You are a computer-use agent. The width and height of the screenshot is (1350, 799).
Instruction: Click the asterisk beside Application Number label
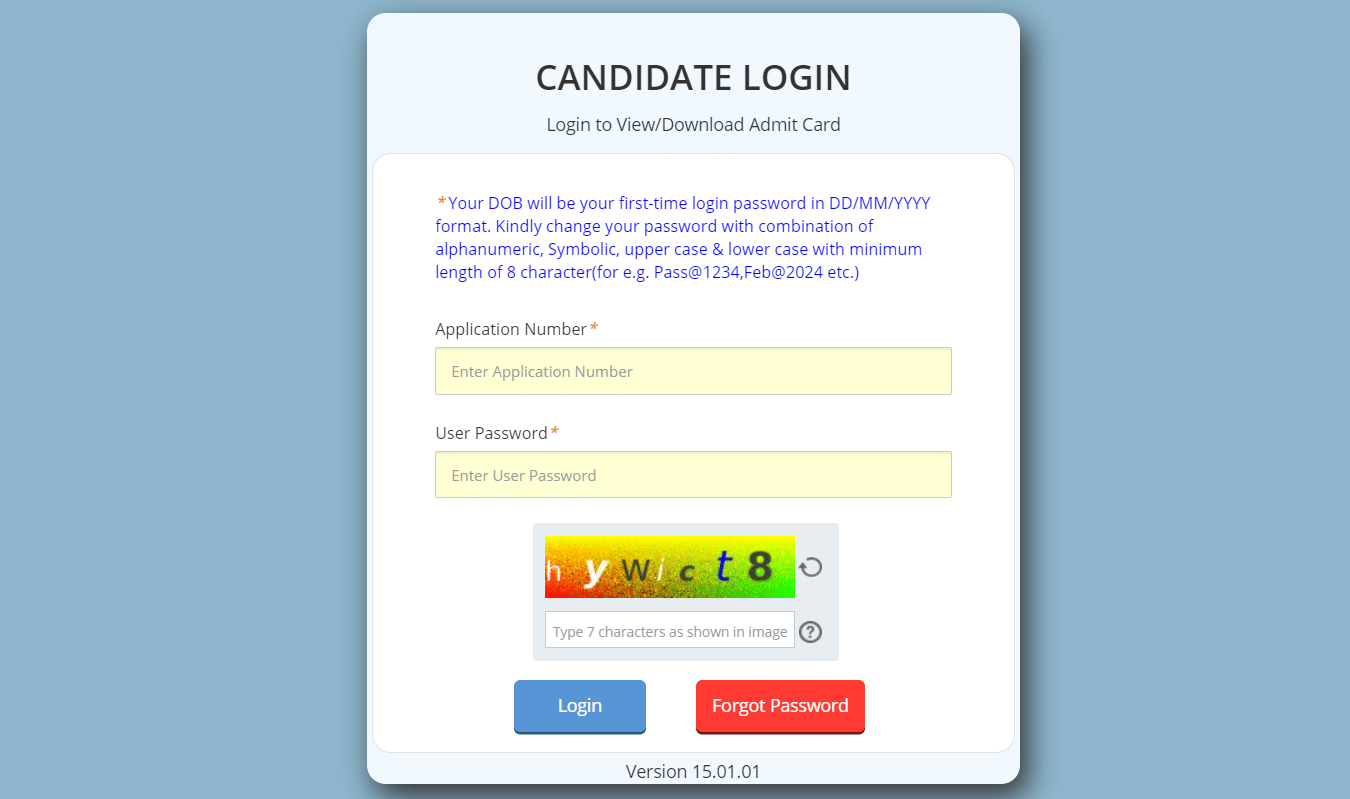tap(594, 328)
